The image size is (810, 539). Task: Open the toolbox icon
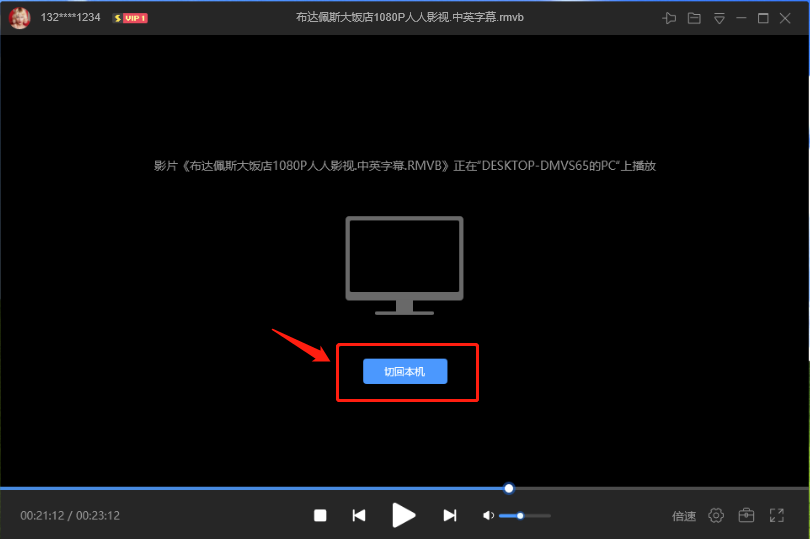tap(746, 515)
